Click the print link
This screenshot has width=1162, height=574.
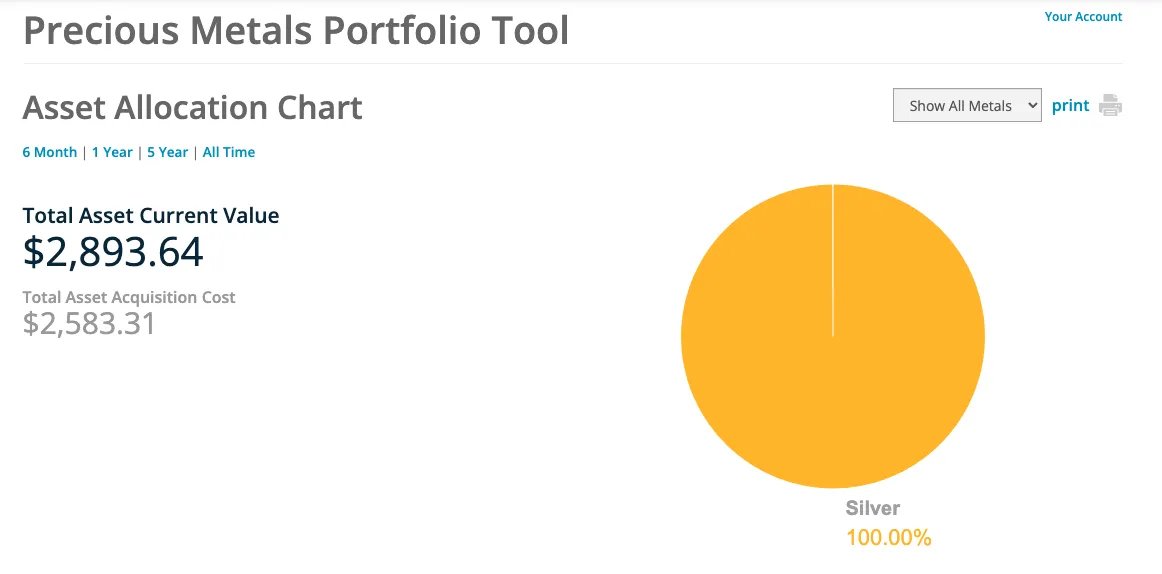tap(1070, 105)
